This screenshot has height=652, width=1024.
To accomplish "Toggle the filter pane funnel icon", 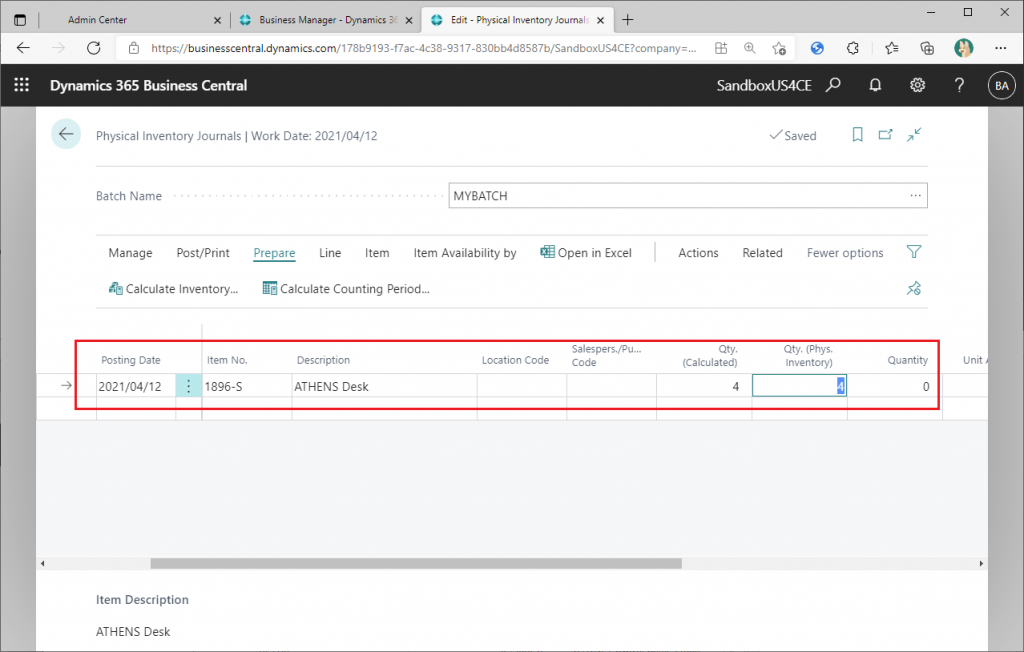I will pos(914,252).
